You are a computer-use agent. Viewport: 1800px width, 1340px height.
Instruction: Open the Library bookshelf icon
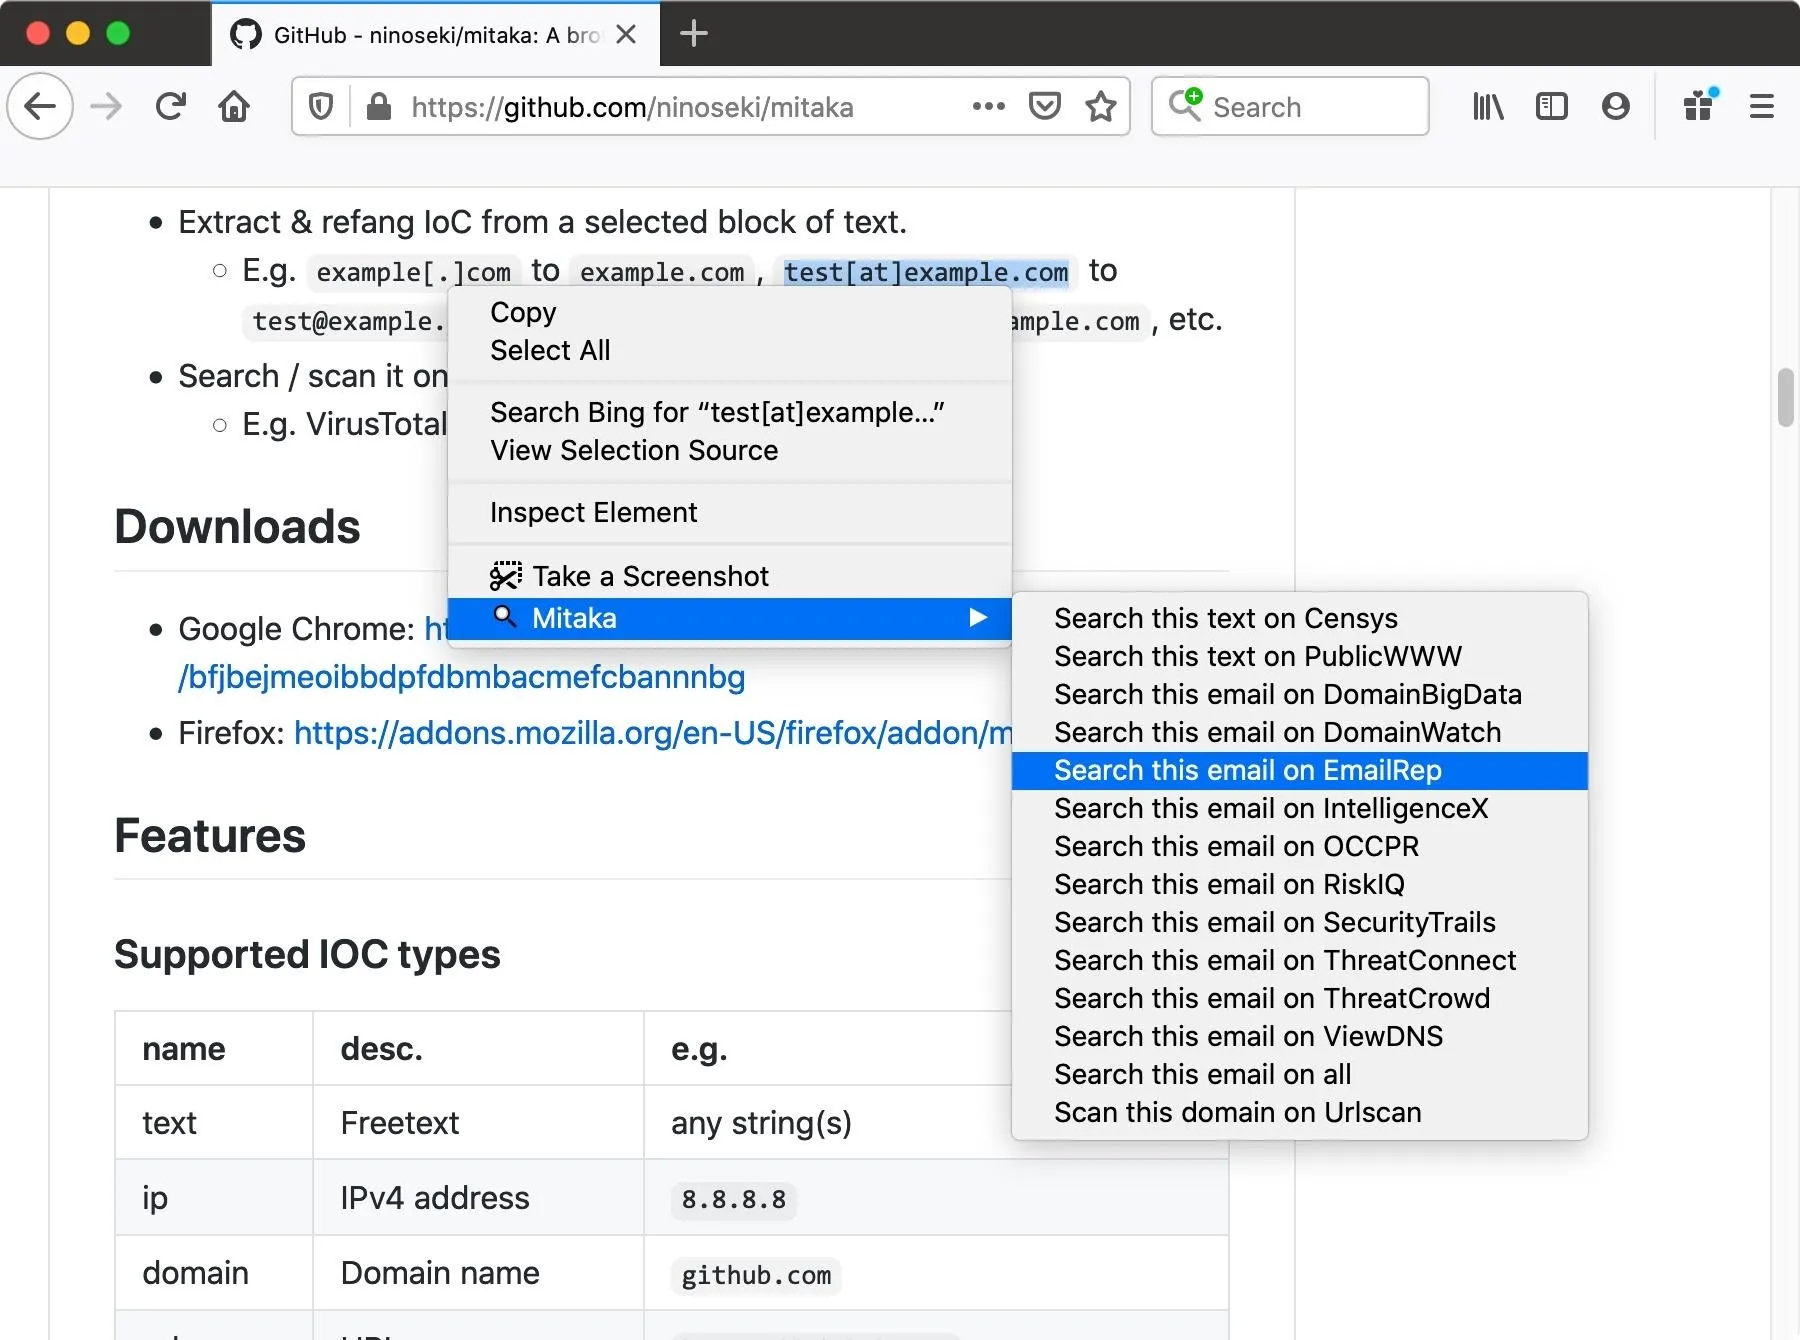point(1488,106)
